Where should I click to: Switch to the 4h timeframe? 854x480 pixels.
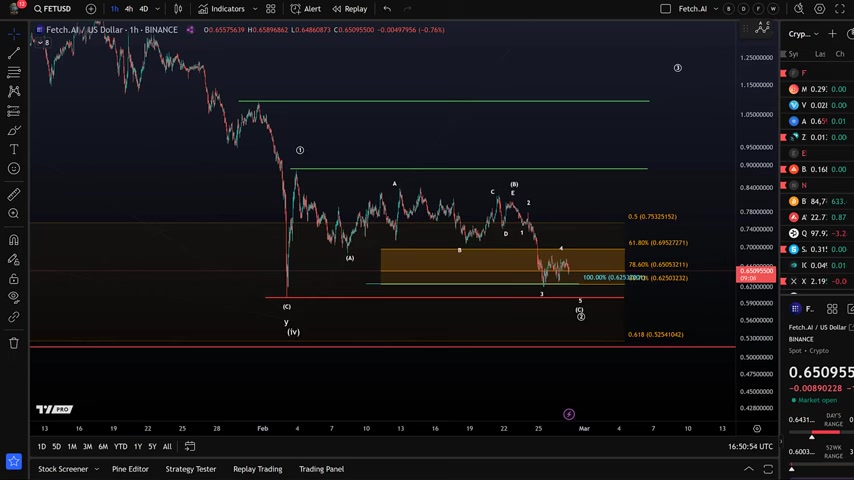129,9
